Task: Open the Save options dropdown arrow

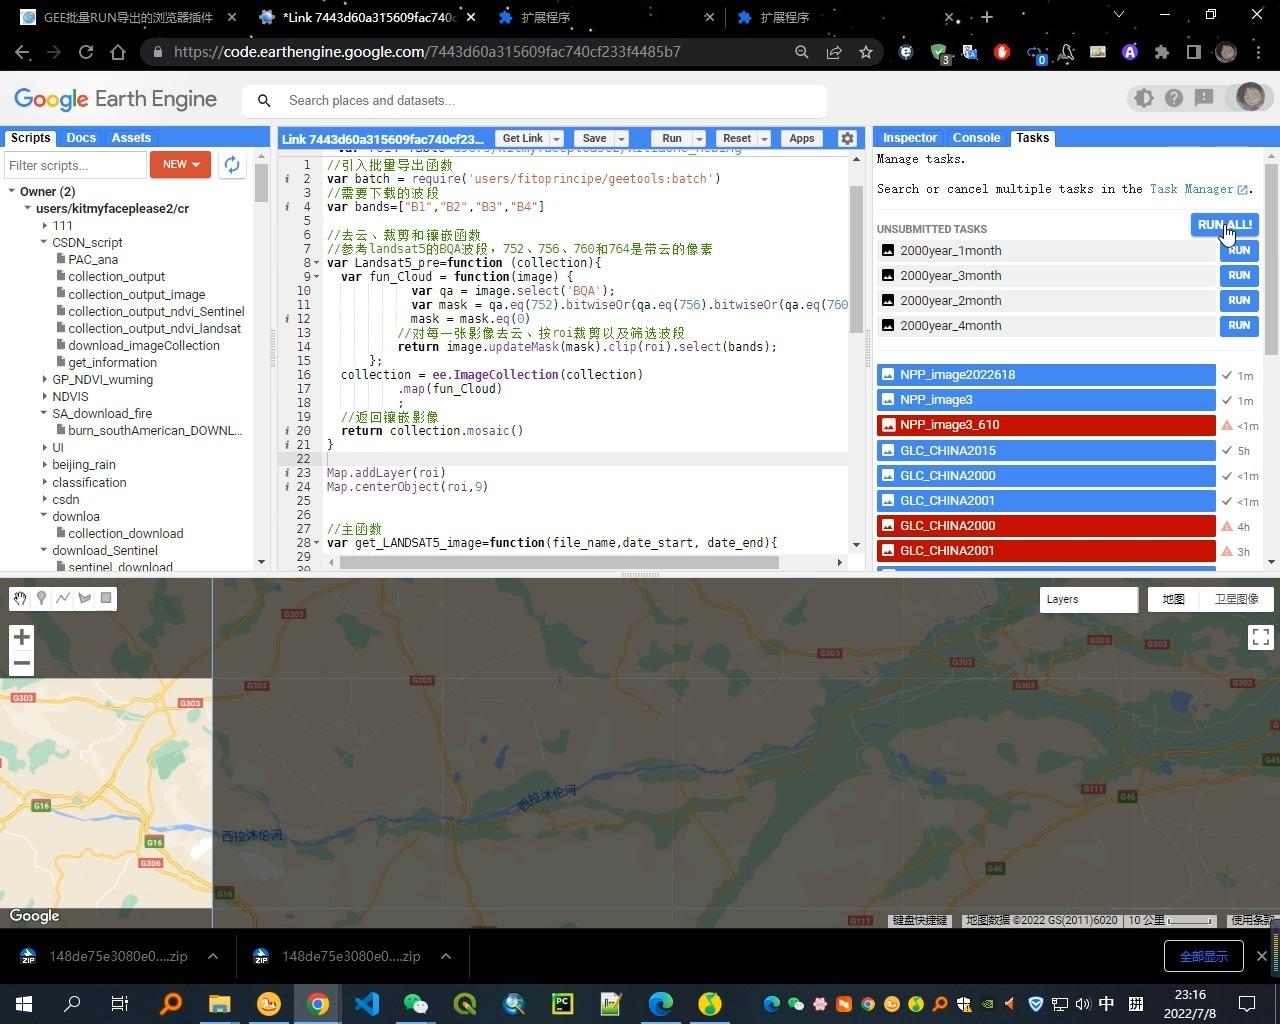Action: click(x=620, y=138)
